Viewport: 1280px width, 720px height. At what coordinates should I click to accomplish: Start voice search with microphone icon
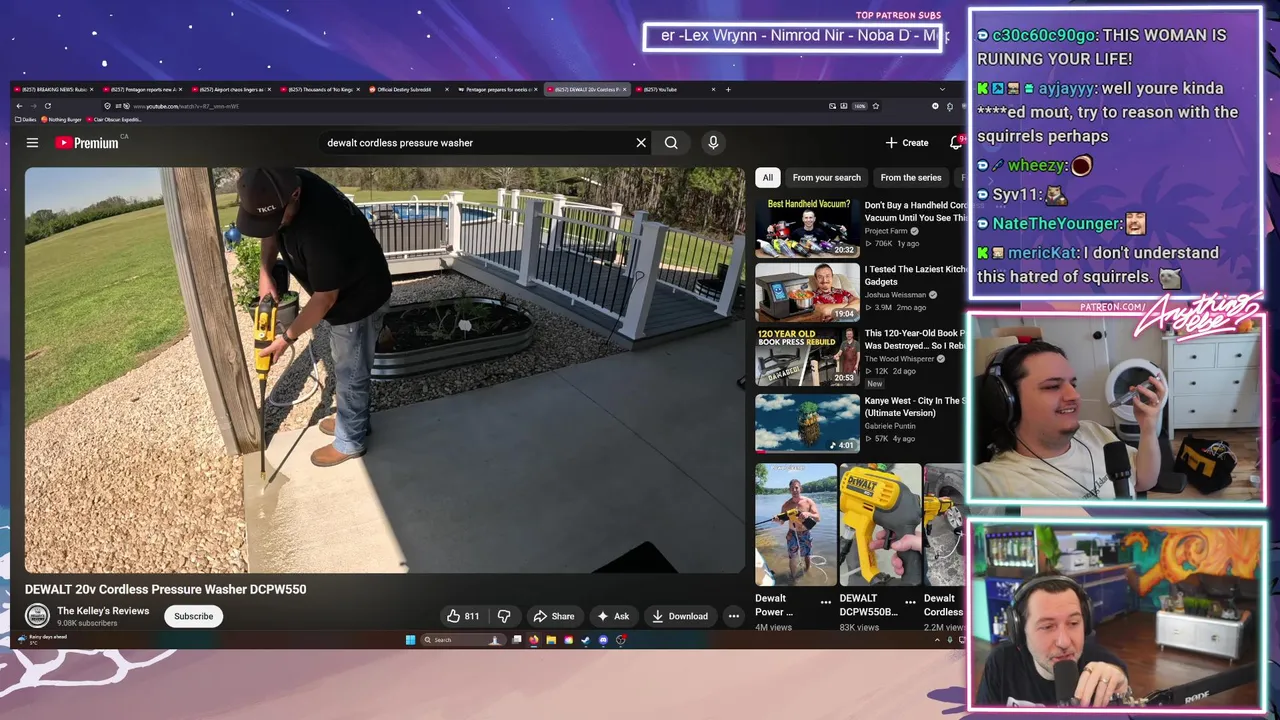[x=713, y=143]
